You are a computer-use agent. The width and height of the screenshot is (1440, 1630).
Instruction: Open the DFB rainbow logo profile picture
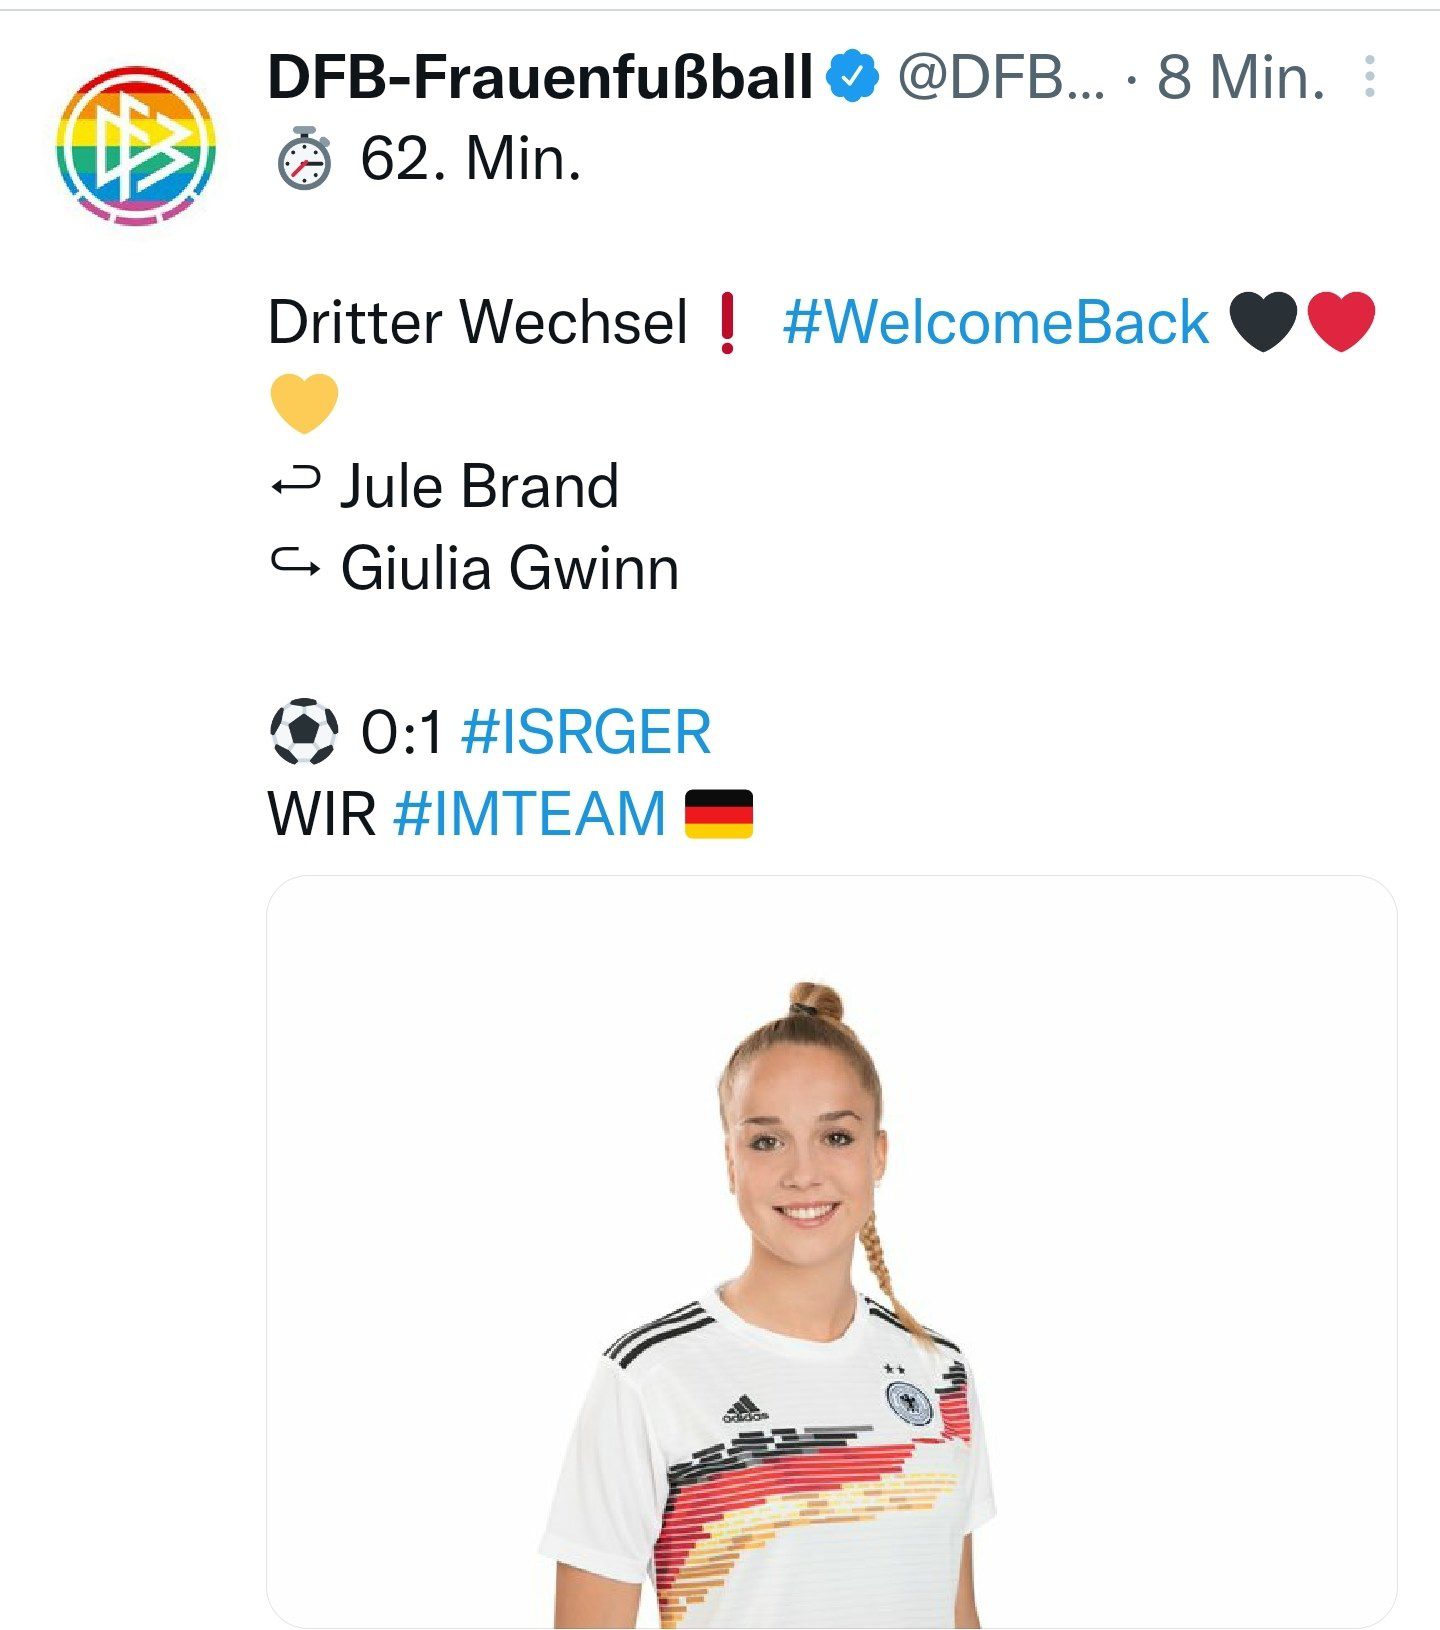(x=135, y=145)
